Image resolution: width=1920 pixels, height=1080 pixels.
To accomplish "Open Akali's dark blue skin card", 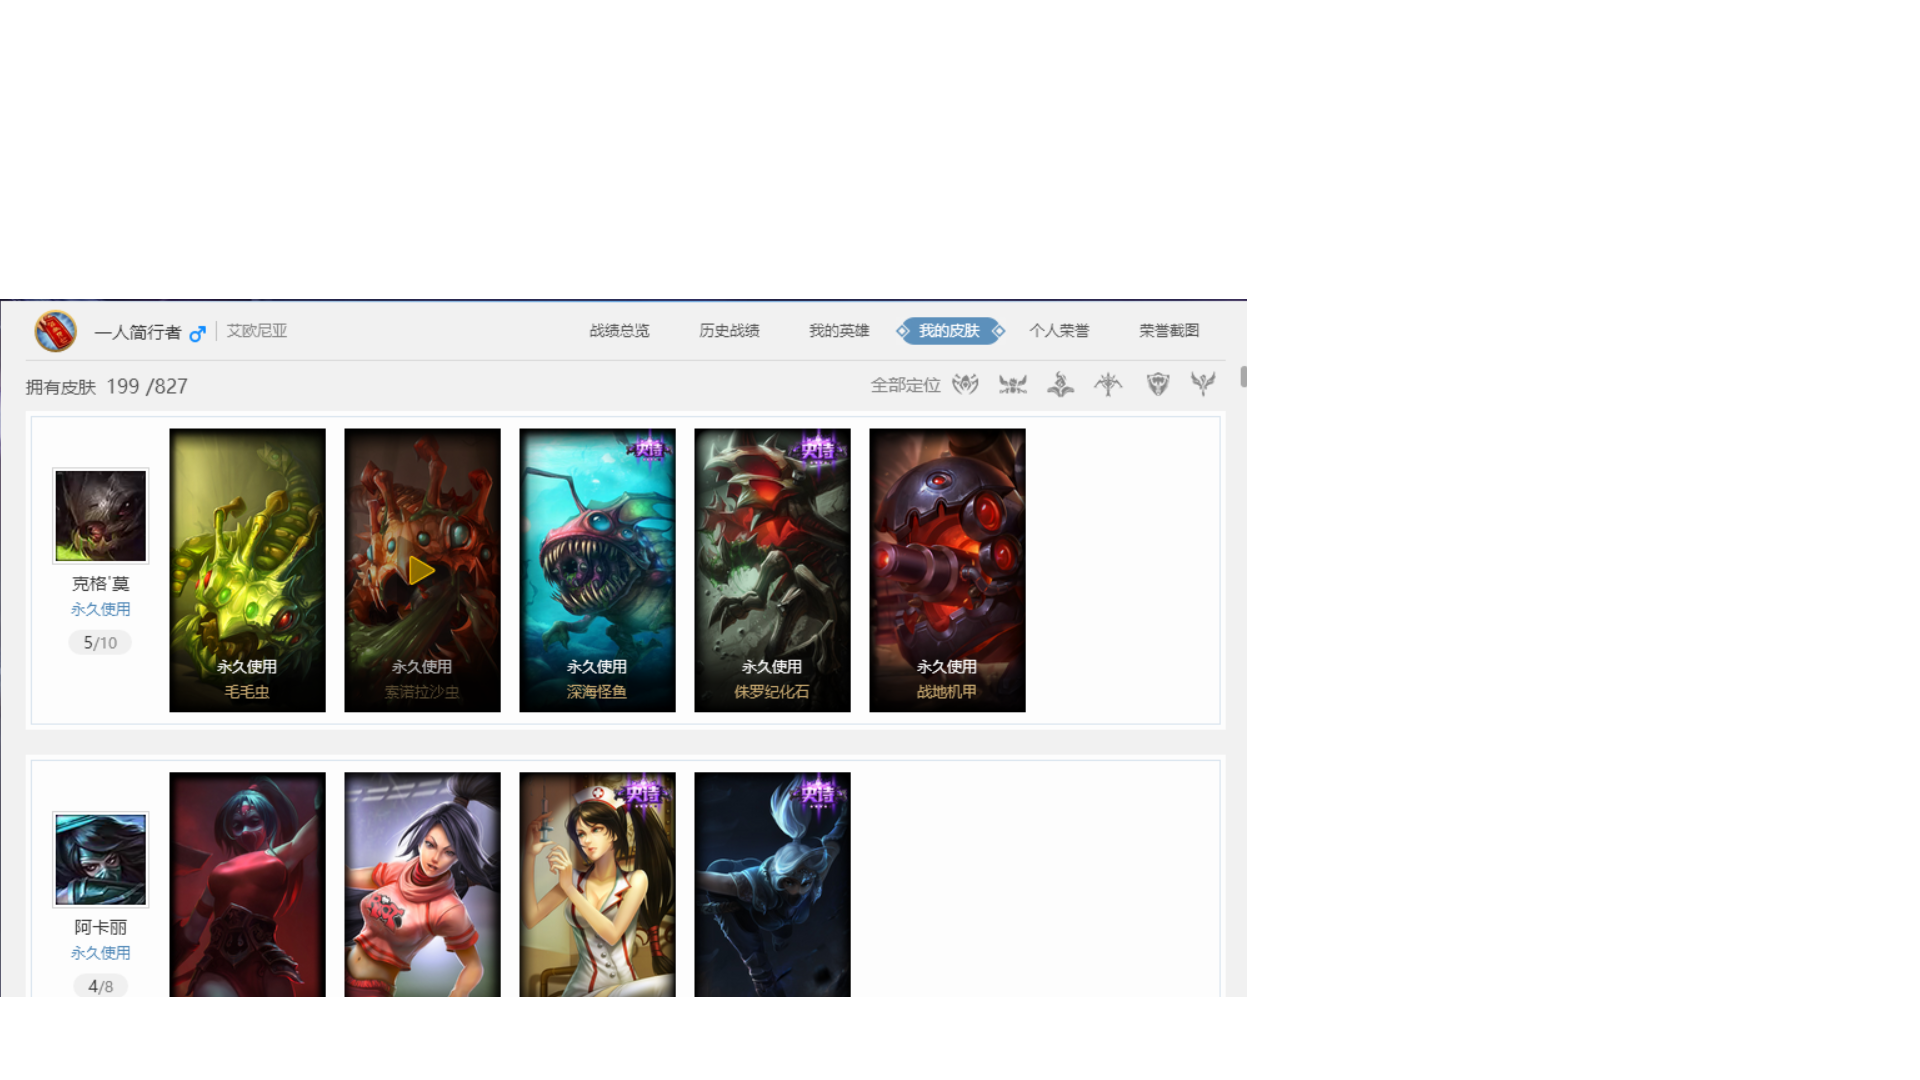I will (772, 884).
